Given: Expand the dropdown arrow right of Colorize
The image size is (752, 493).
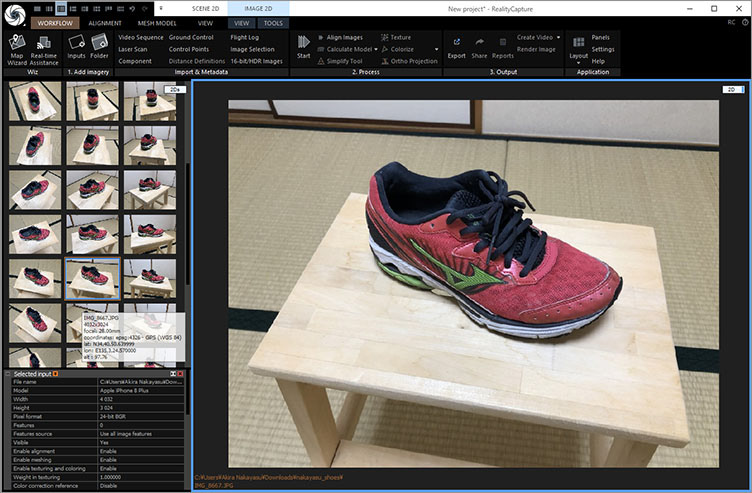Looking at the screenshot, I should pyautogui.click(x=436, y=49).
